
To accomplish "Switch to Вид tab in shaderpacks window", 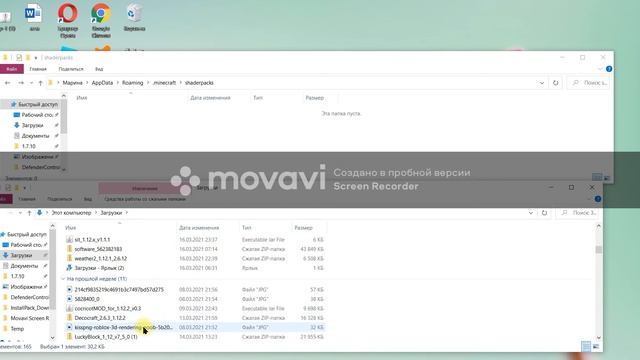I will (99, 69).
